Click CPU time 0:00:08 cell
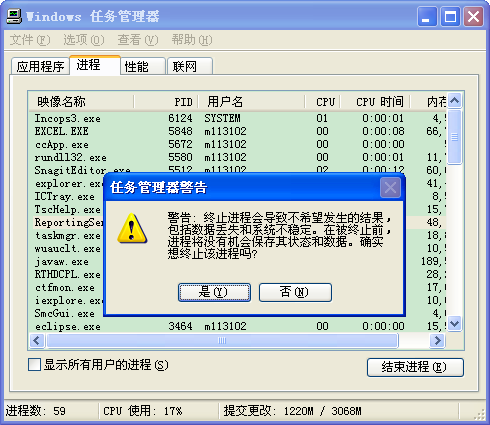Image resolution: width=490 pixels, height=425 pixels. 383,131
